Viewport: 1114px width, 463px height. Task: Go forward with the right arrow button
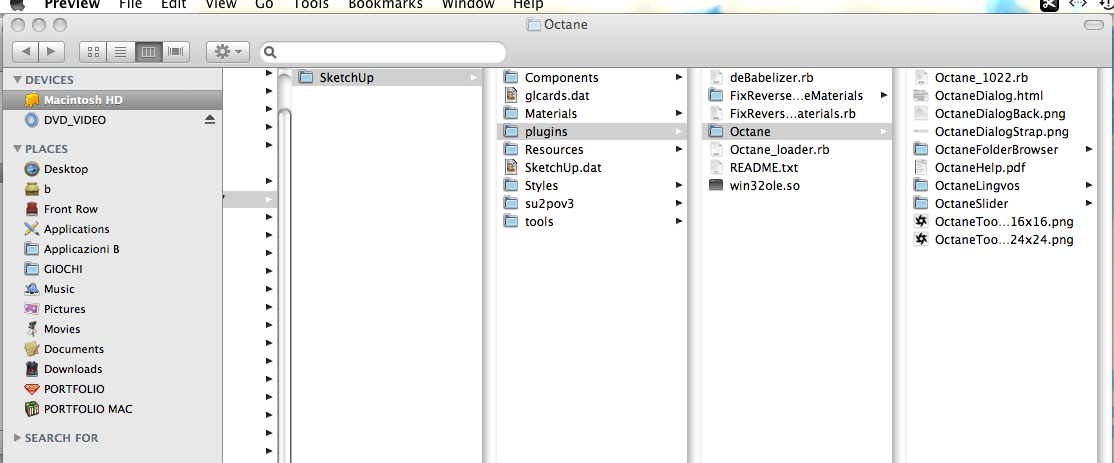point(51,52)
